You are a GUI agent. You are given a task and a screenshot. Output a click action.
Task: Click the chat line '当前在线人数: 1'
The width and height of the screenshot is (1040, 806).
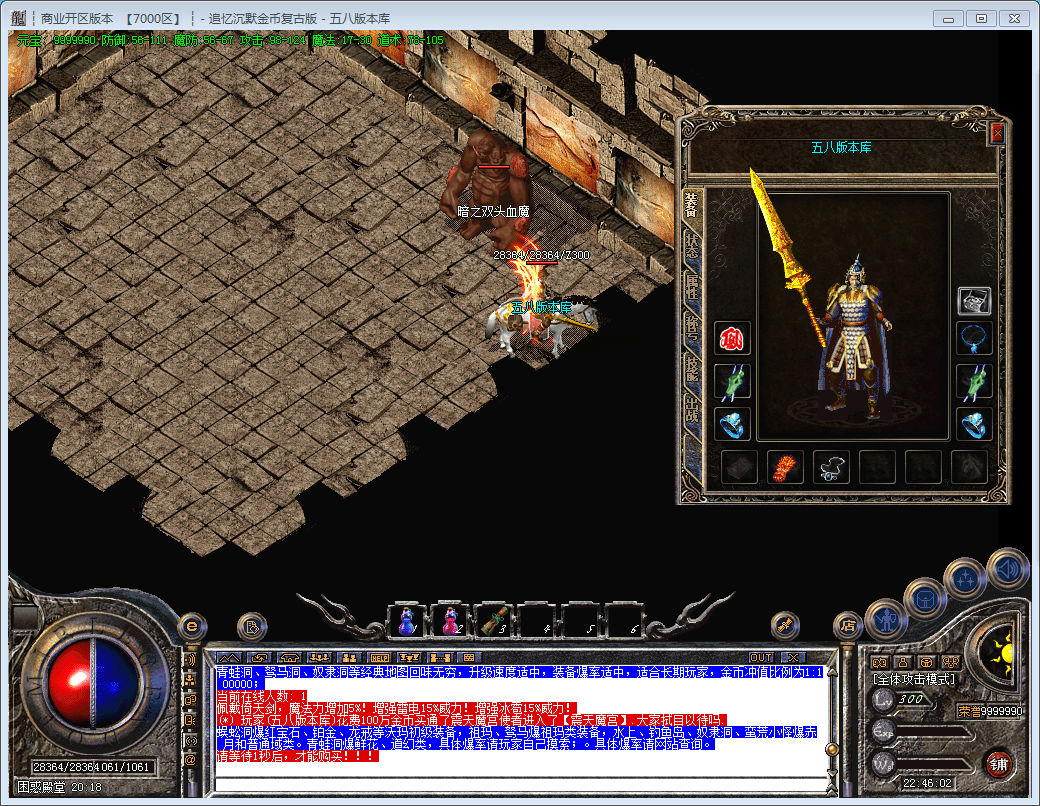point(262,696)
